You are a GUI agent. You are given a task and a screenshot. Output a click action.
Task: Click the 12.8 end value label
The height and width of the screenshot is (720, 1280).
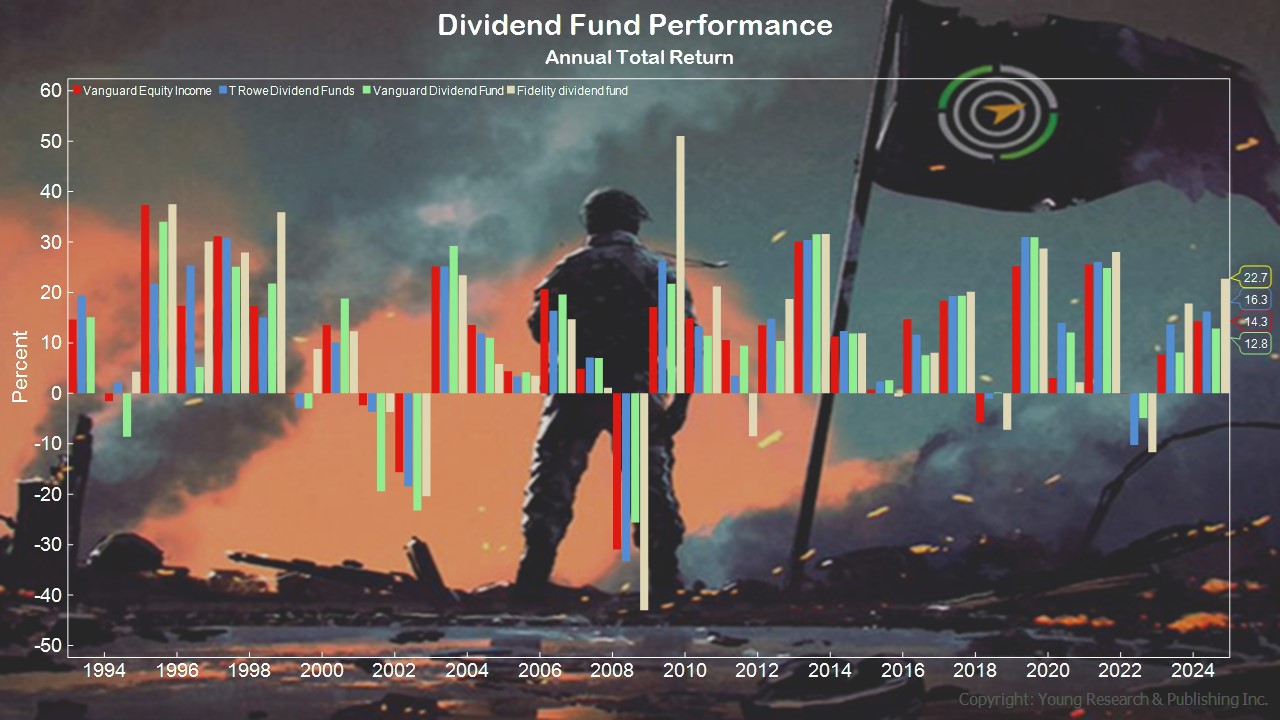(1255, 344)
